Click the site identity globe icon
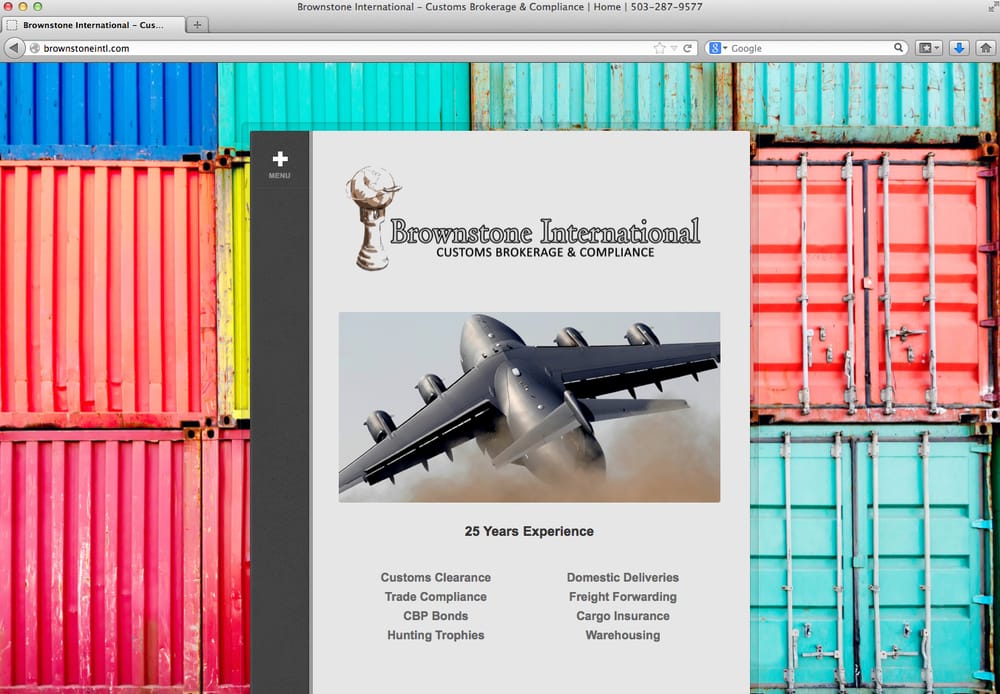 35,48
